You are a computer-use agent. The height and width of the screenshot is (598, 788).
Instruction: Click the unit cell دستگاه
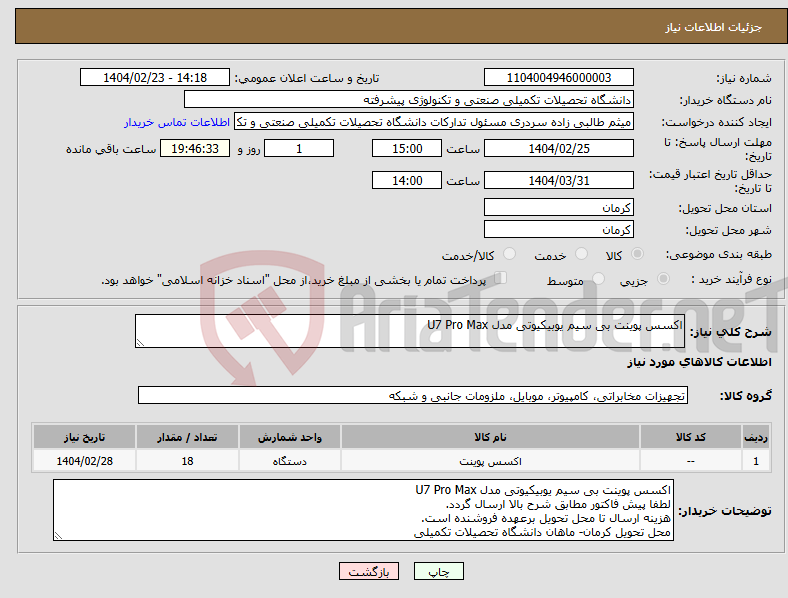[x=289, y=461]
